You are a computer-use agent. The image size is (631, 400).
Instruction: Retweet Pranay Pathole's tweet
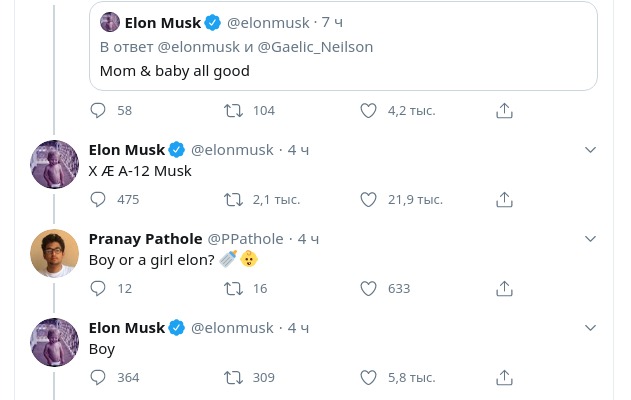pos(233,289)
